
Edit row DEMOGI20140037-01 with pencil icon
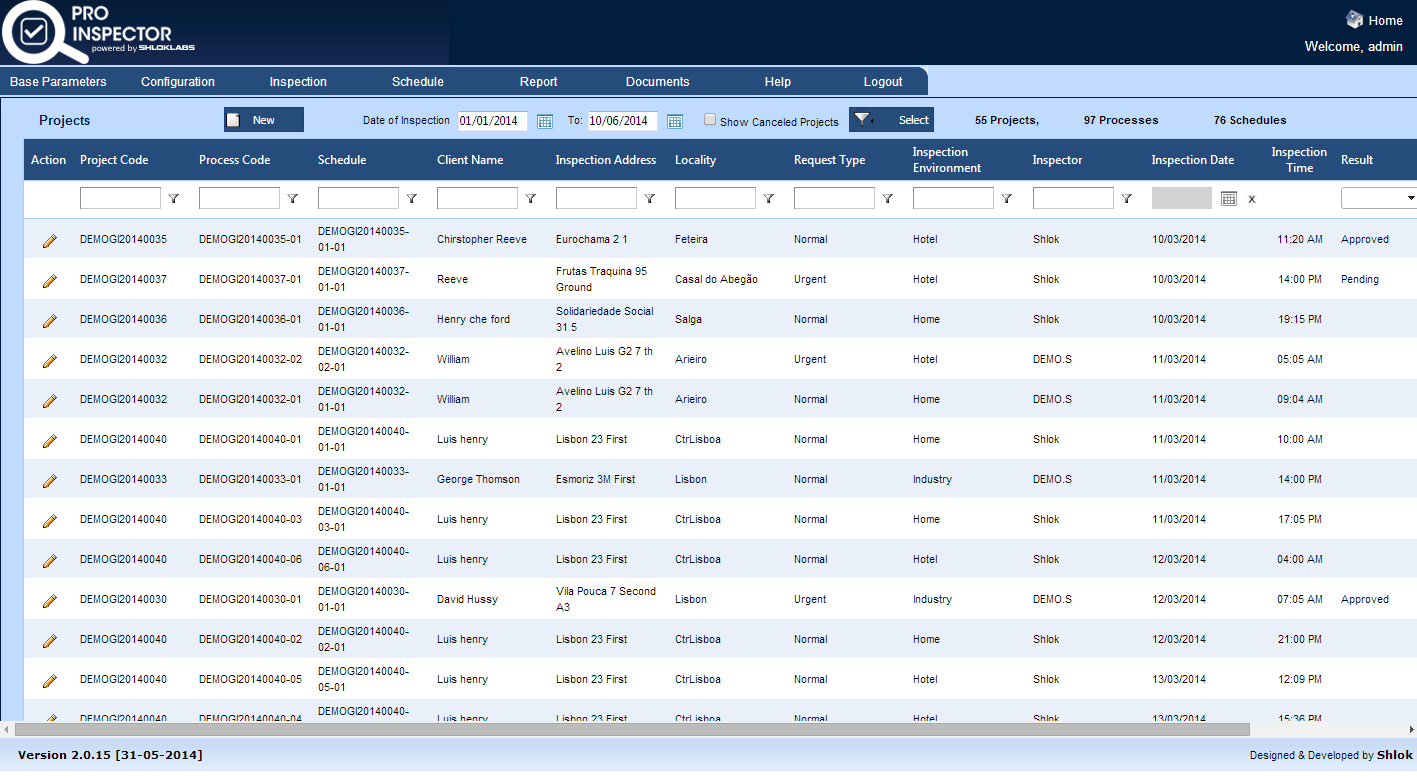49,281
